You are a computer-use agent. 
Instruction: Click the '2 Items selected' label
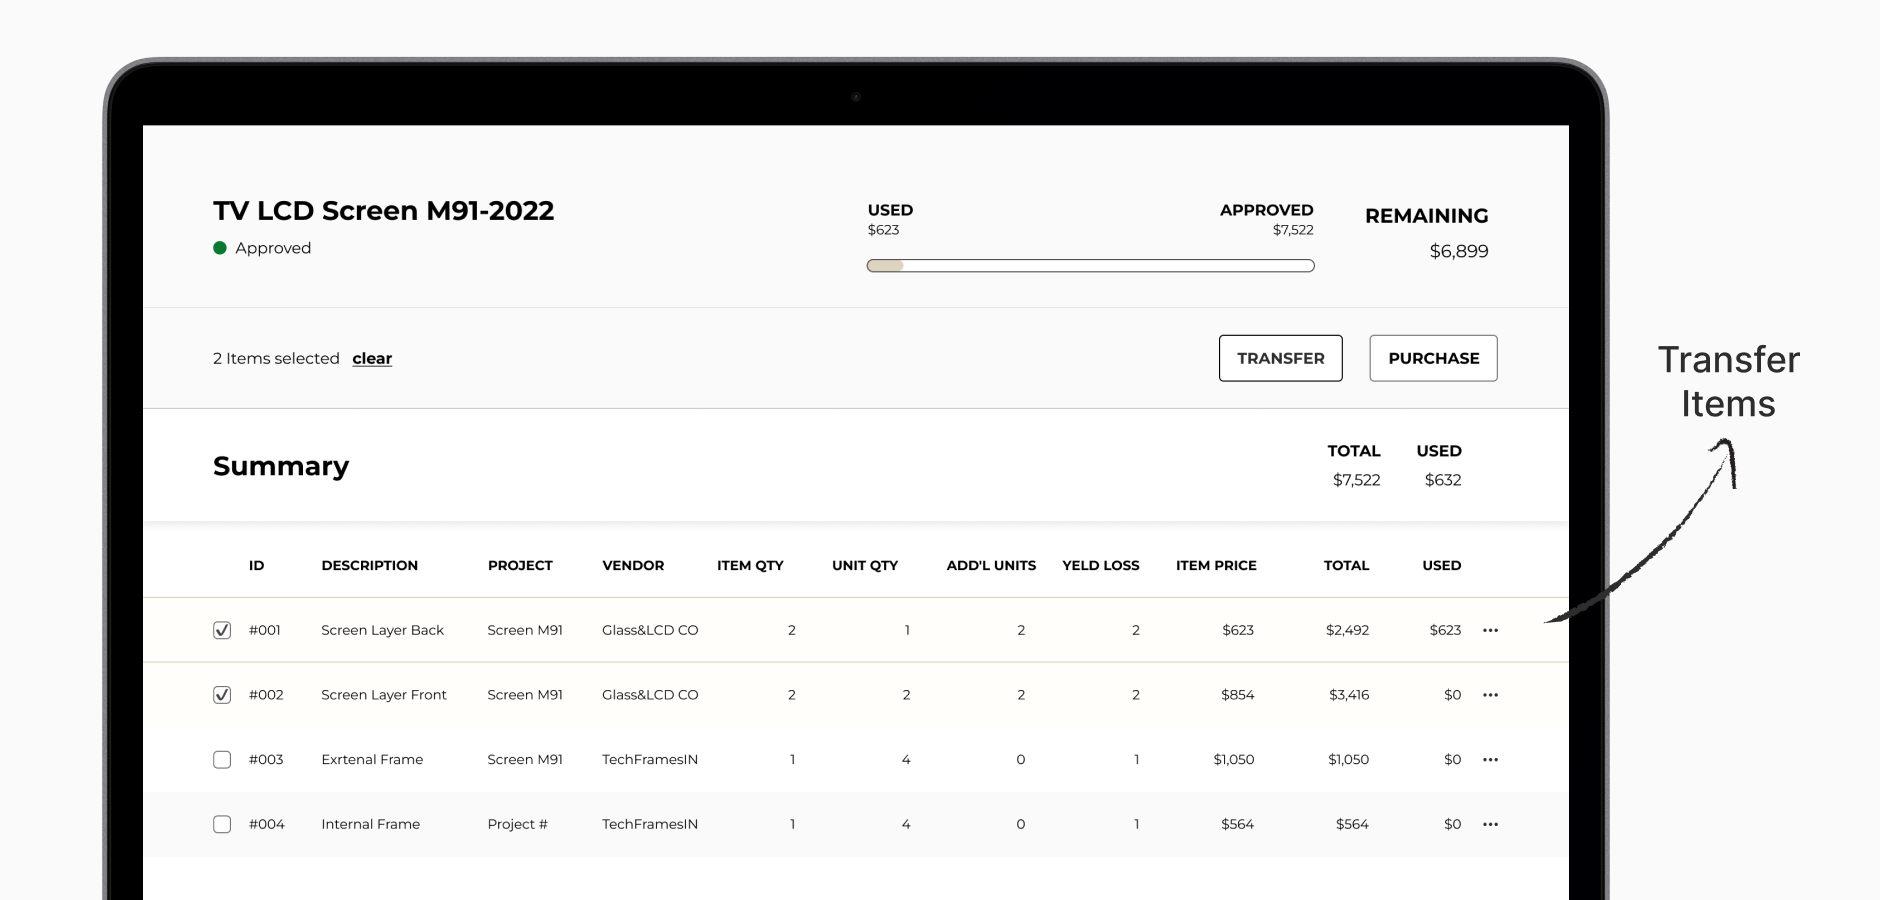276,358
